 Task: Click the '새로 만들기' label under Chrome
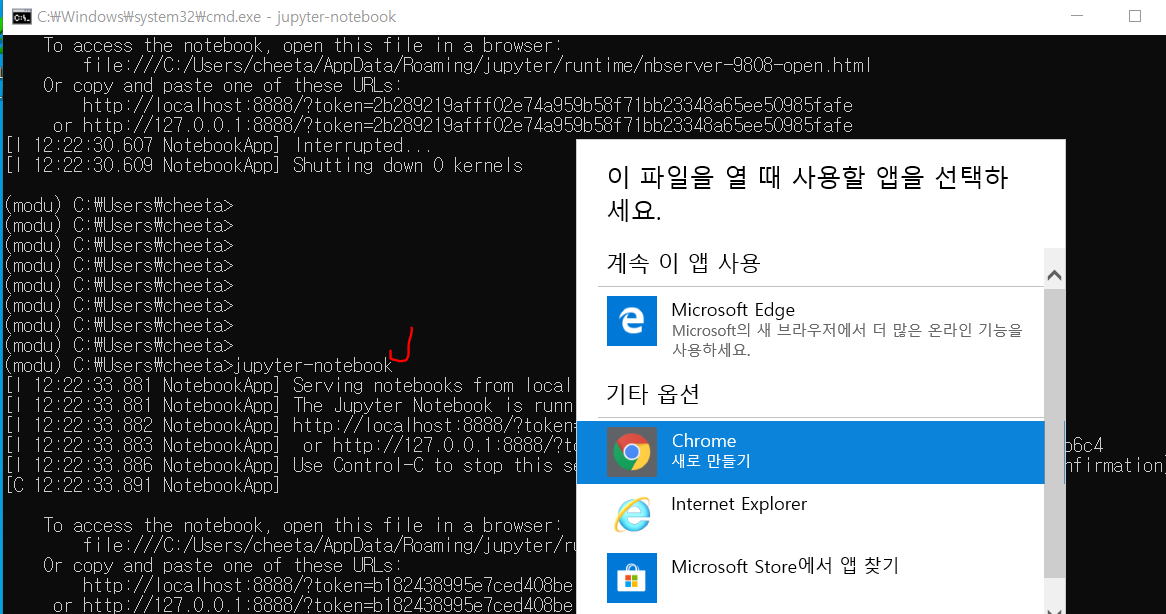(x=711, y=462)
